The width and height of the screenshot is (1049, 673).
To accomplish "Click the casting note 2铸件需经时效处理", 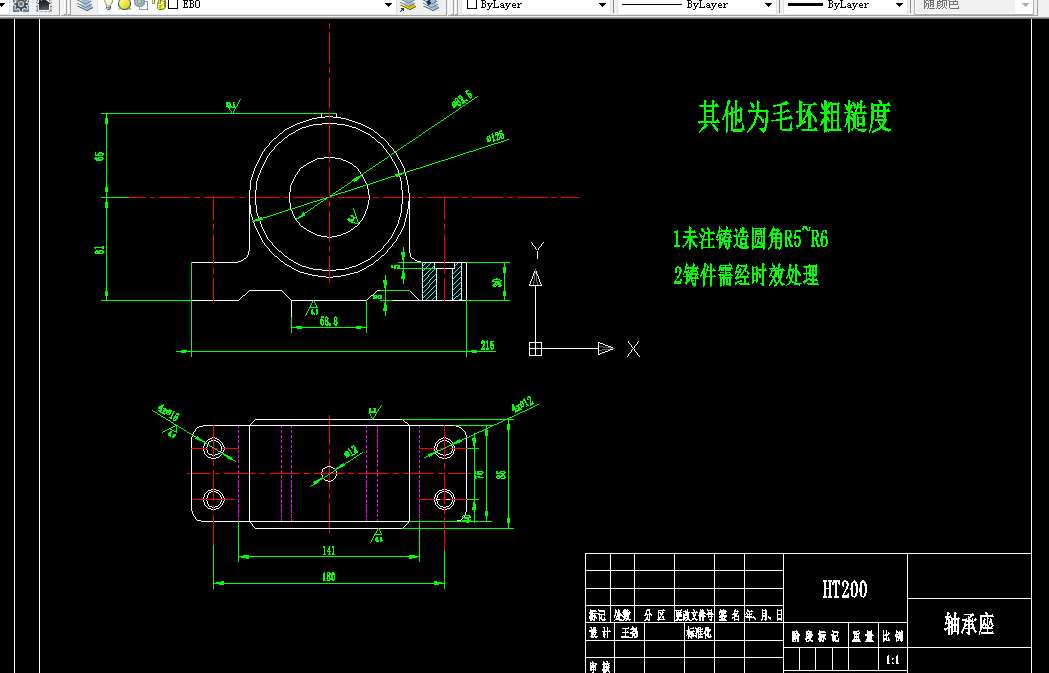I will click(748, 277).
